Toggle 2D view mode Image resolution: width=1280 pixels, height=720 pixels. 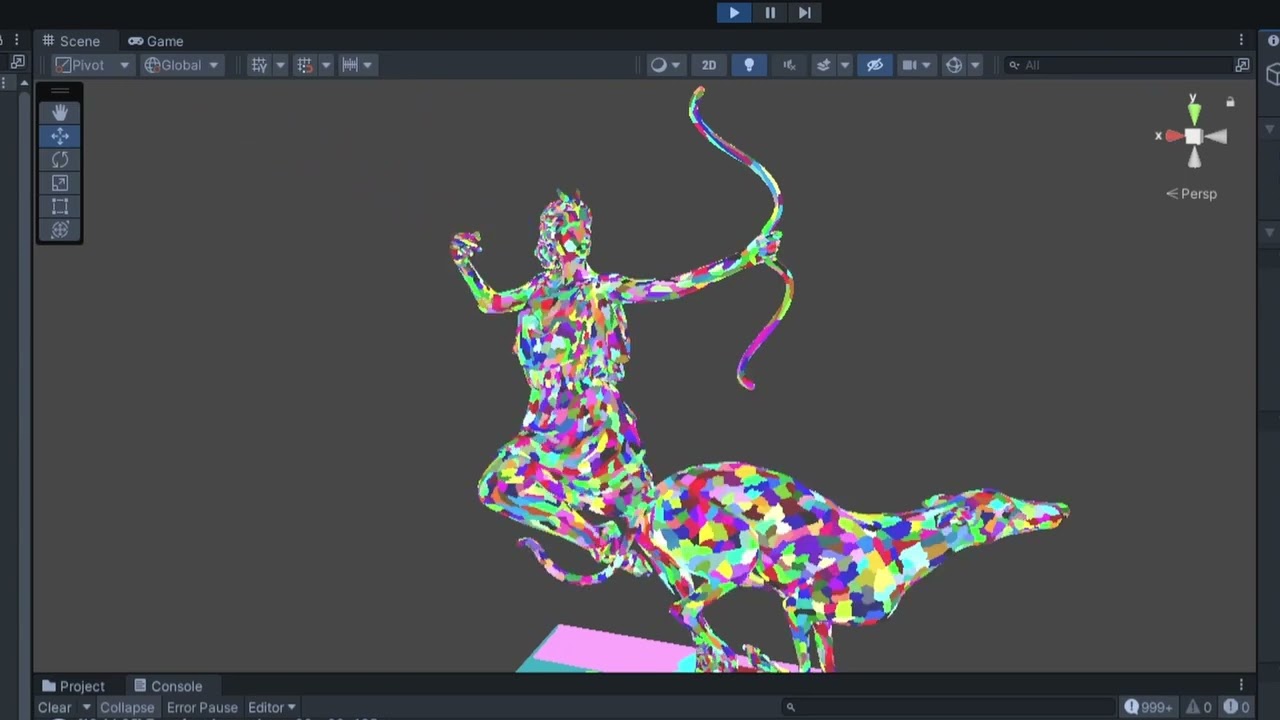click(x=709, y=65)
